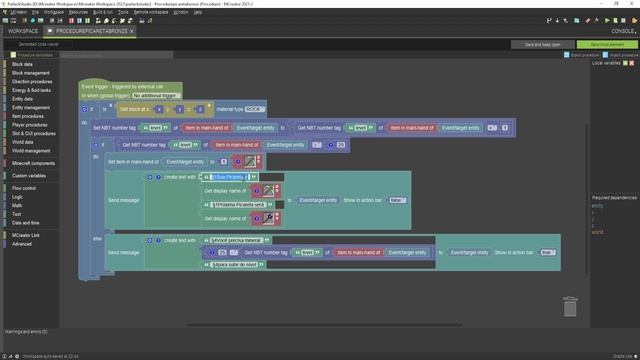Click the Gradle idle status text
The width and height of the screenshot is (640, 360).
(622, 356)
